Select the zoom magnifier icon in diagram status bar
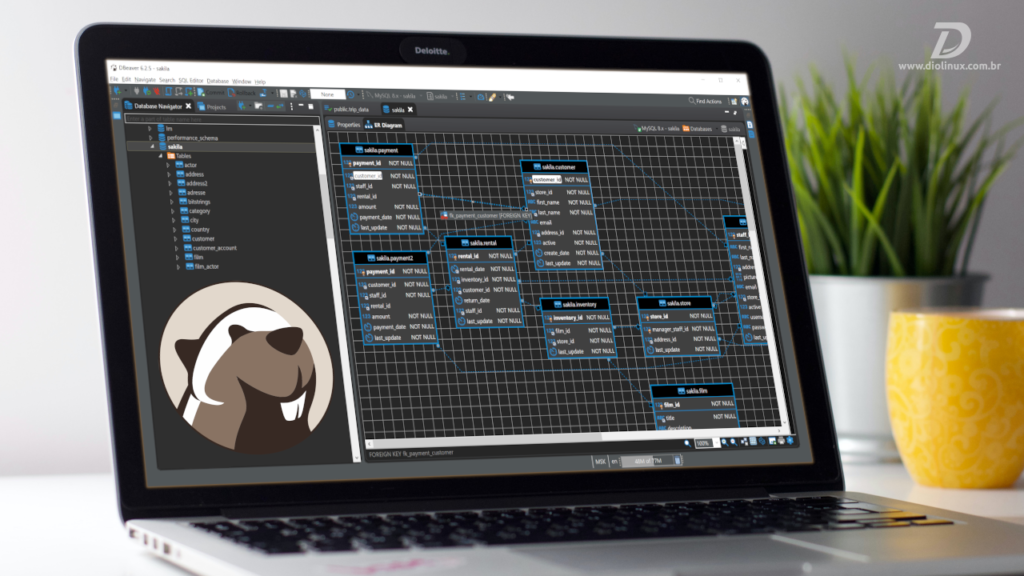Image resolution: width=1024 pixels, height=576 pixels. click(689, 443)
